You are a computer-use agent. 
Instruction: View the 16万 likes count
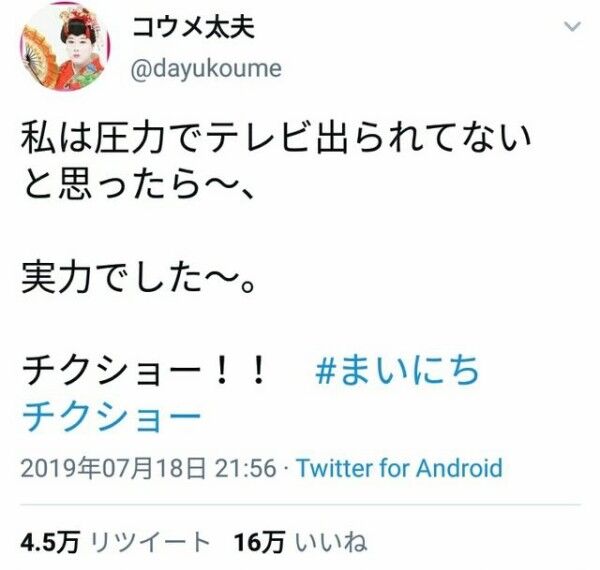(260, 542)
